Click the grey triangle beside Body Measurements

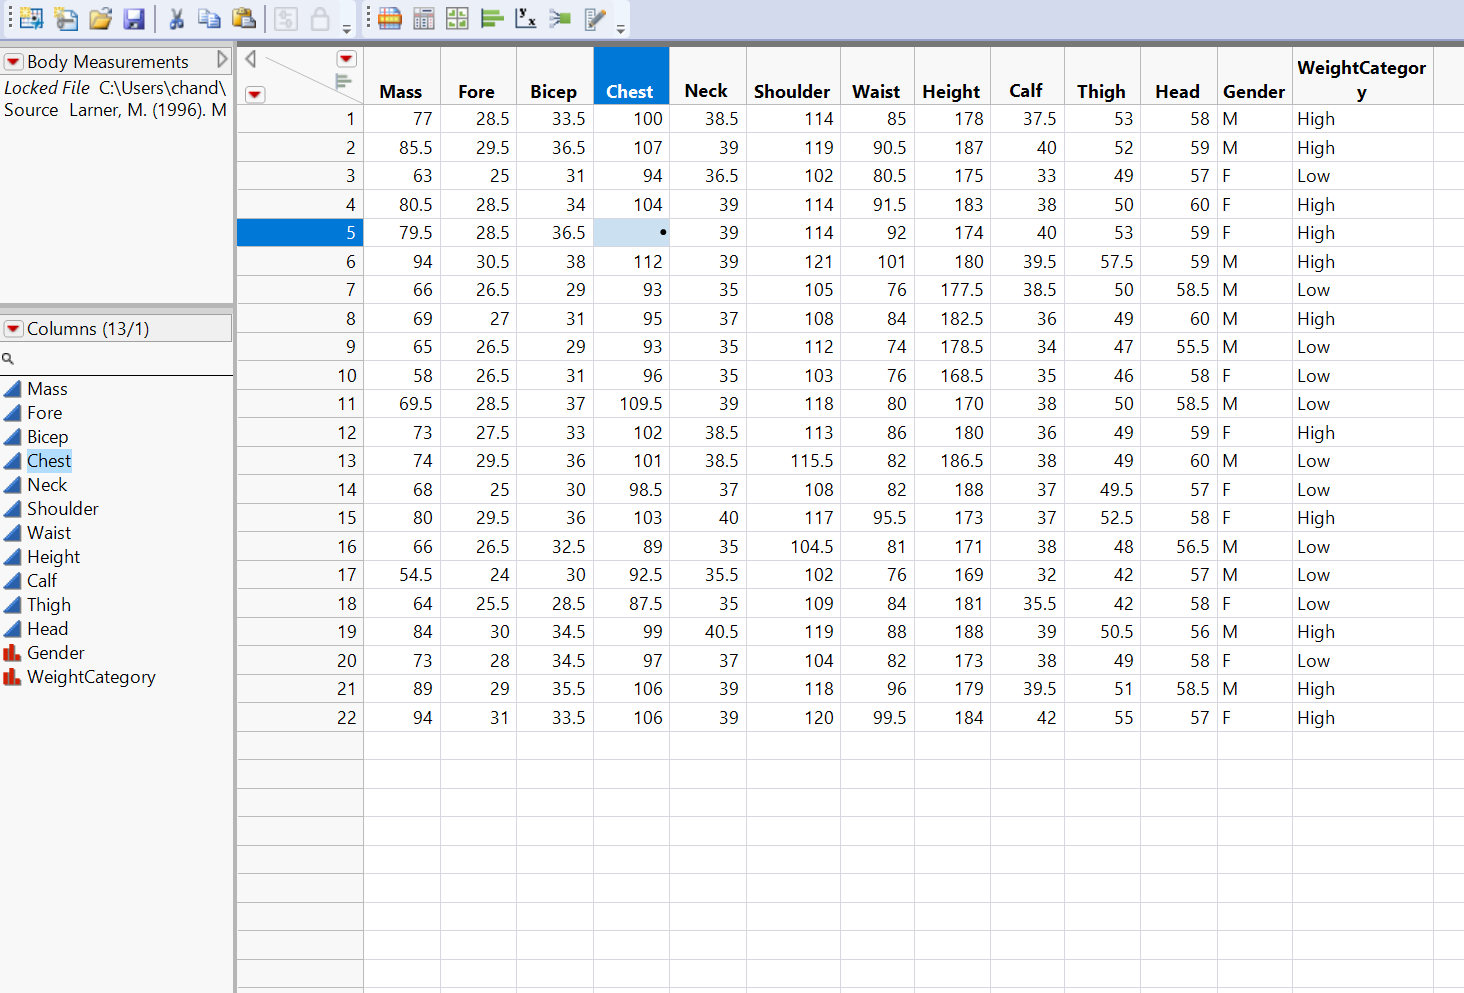[222, 60]
